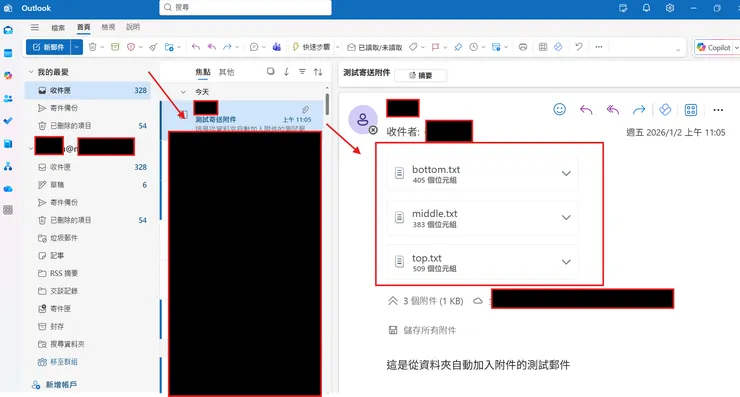
Task: Click the Move to folder icon in ribbon
Action: click(169, 47)
